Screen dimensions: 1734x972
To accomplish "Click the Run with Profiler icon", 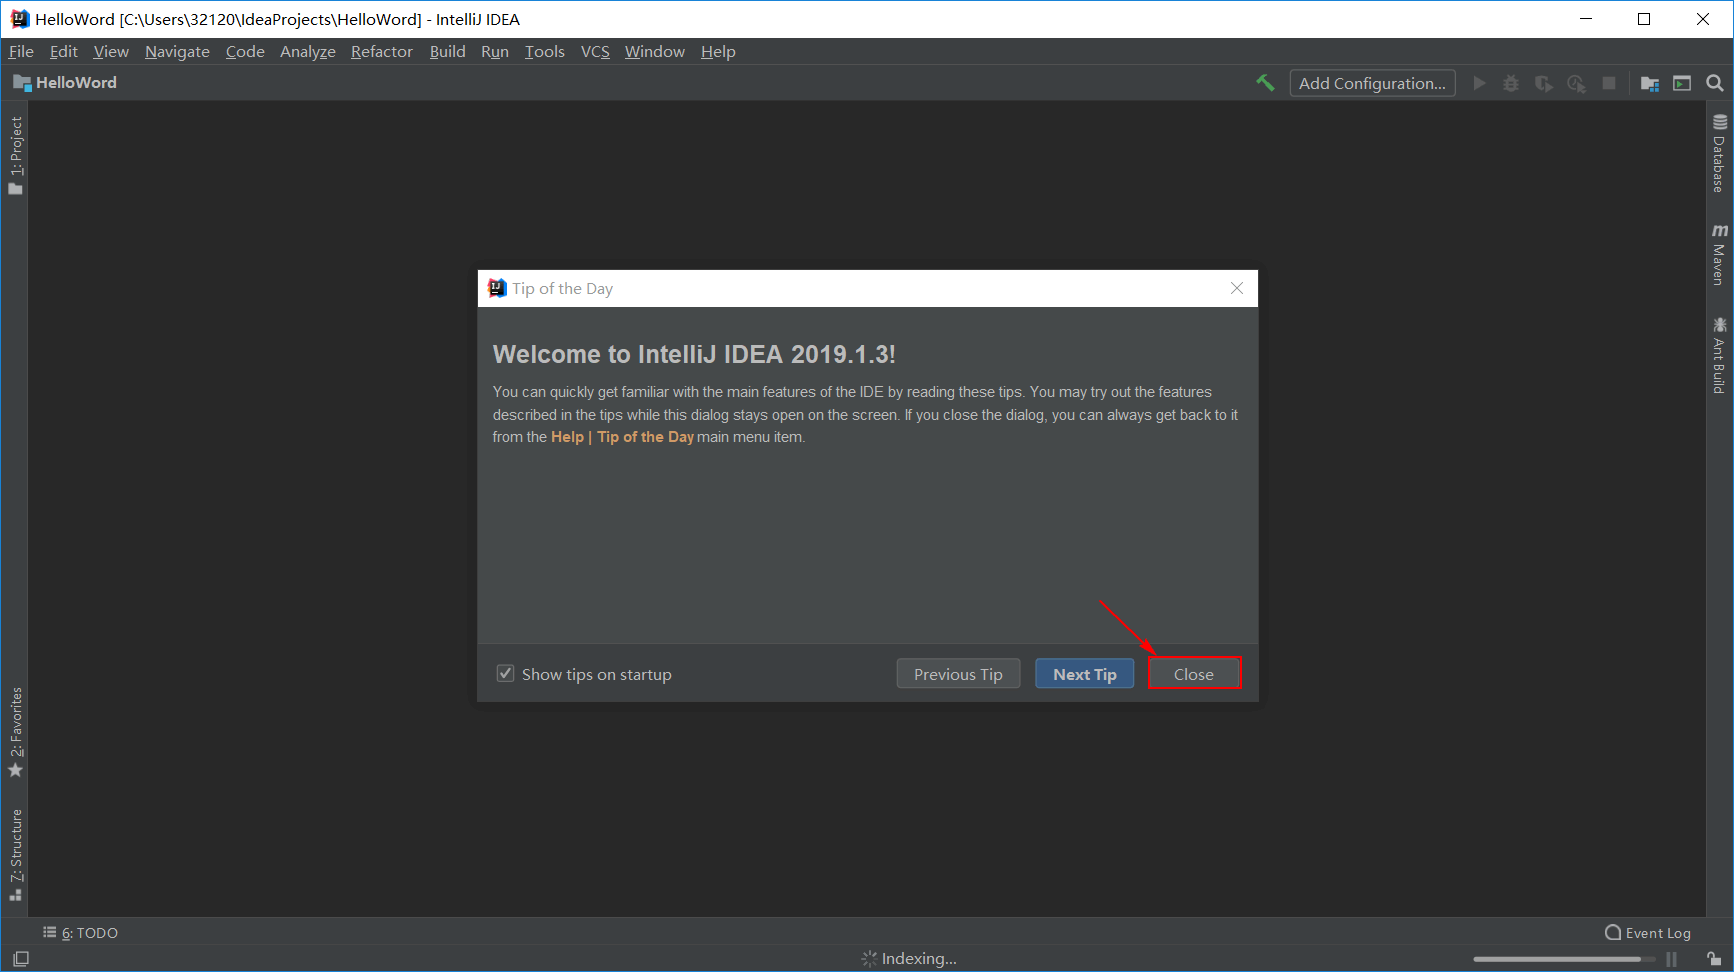I will [x=1577, y=83].
